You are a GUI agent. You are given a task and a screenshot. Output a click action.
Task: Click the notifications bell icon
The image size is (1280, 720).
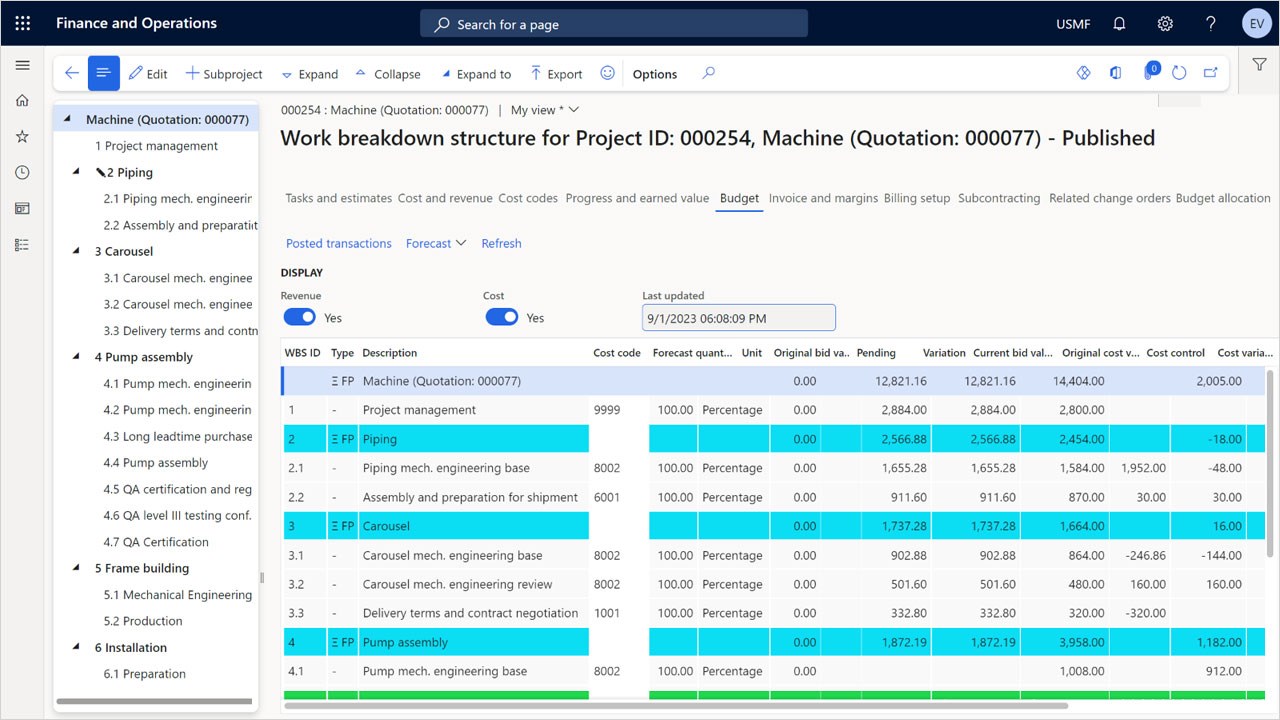1120,23
